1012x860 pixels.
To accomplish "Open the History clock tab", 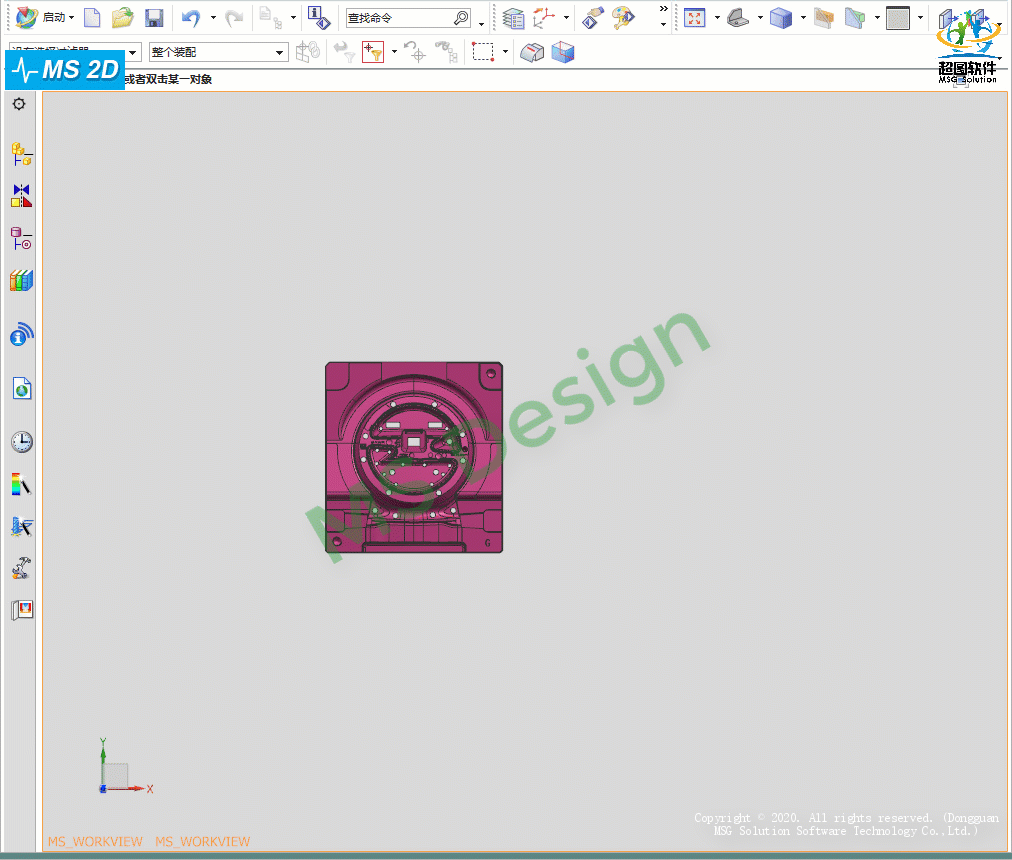I will pos(21,442).
